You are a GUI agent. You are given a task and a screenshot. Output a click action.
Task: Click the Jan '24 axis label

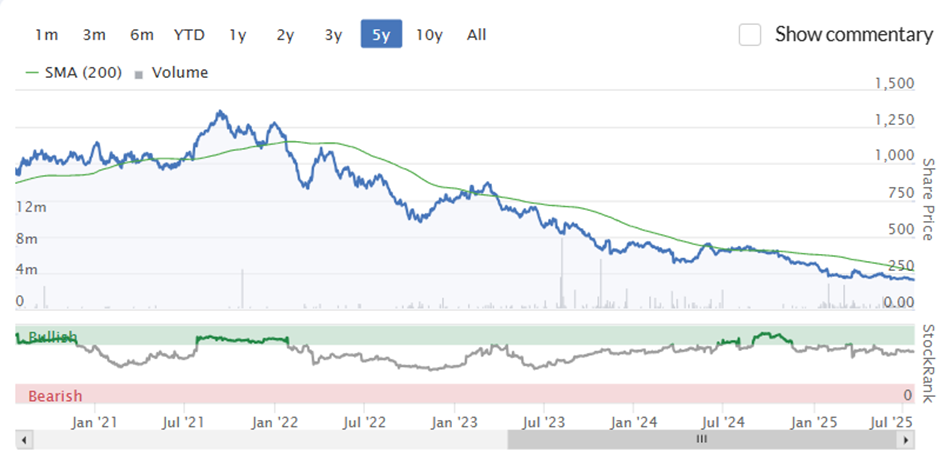(x=634, y=422)
